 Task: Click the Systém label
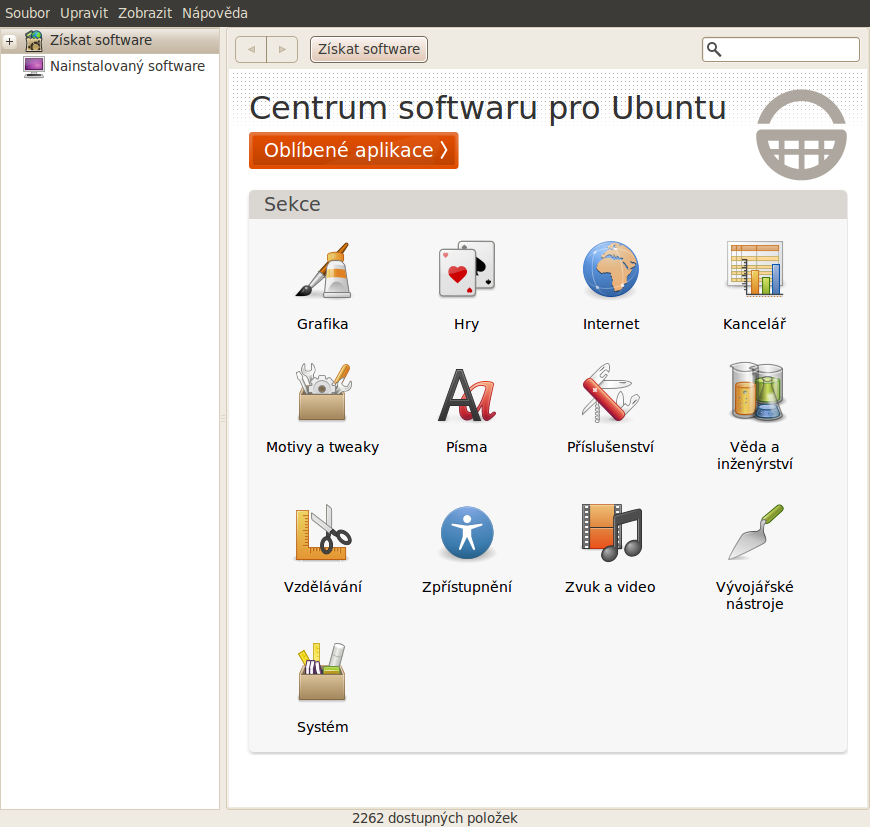[322, 727]
